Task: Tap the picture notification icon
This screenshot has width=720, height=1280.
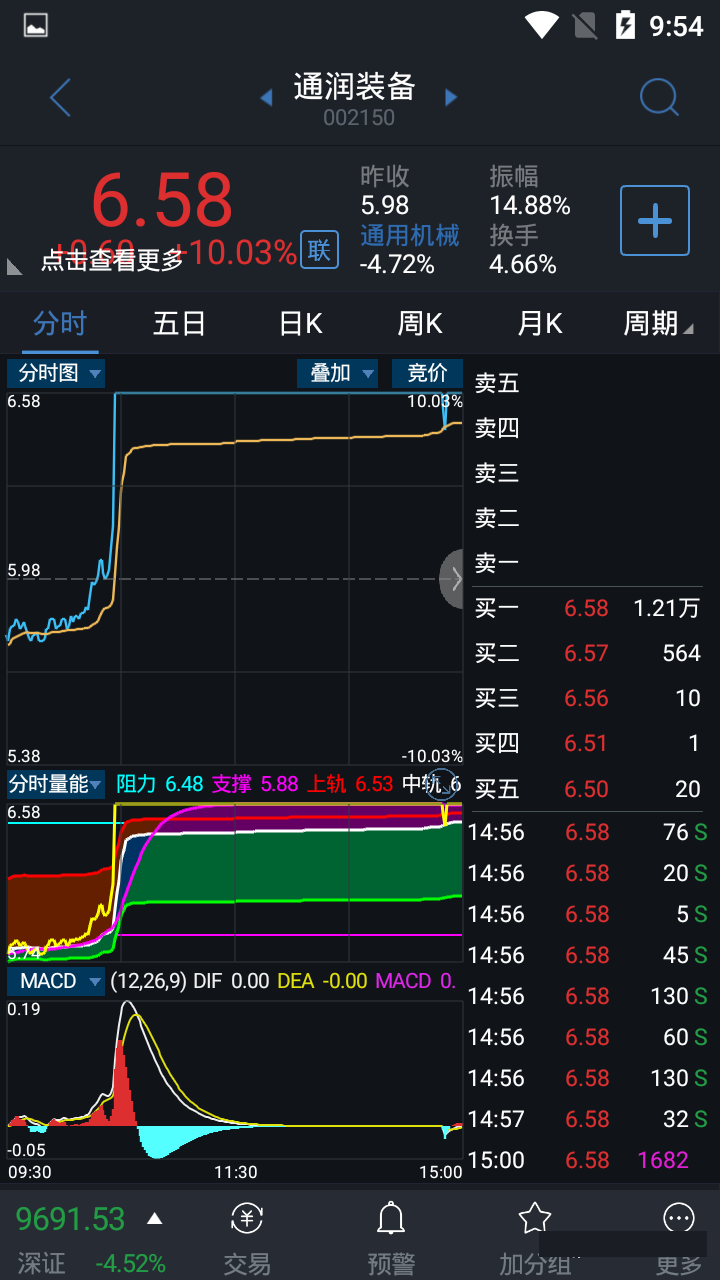Action: [36, 26]
